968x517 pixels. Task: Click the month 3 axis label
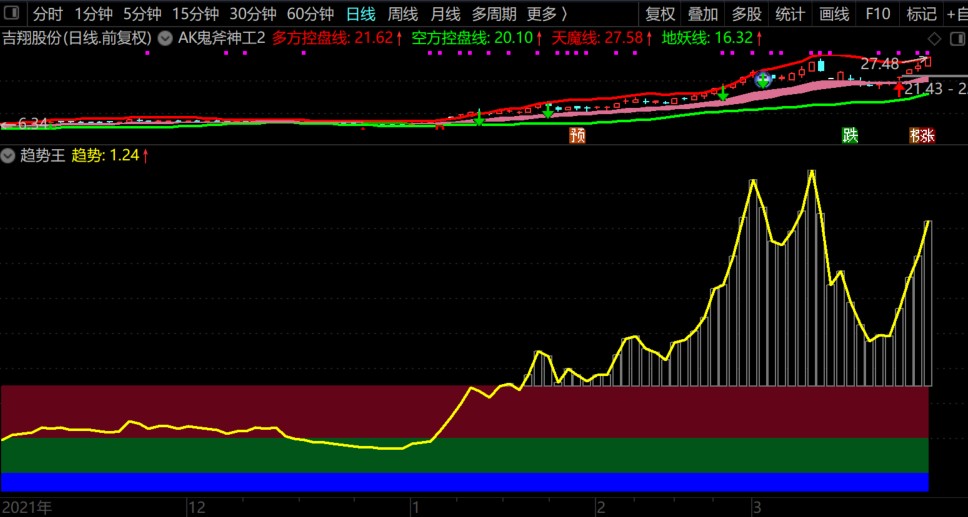757,508
